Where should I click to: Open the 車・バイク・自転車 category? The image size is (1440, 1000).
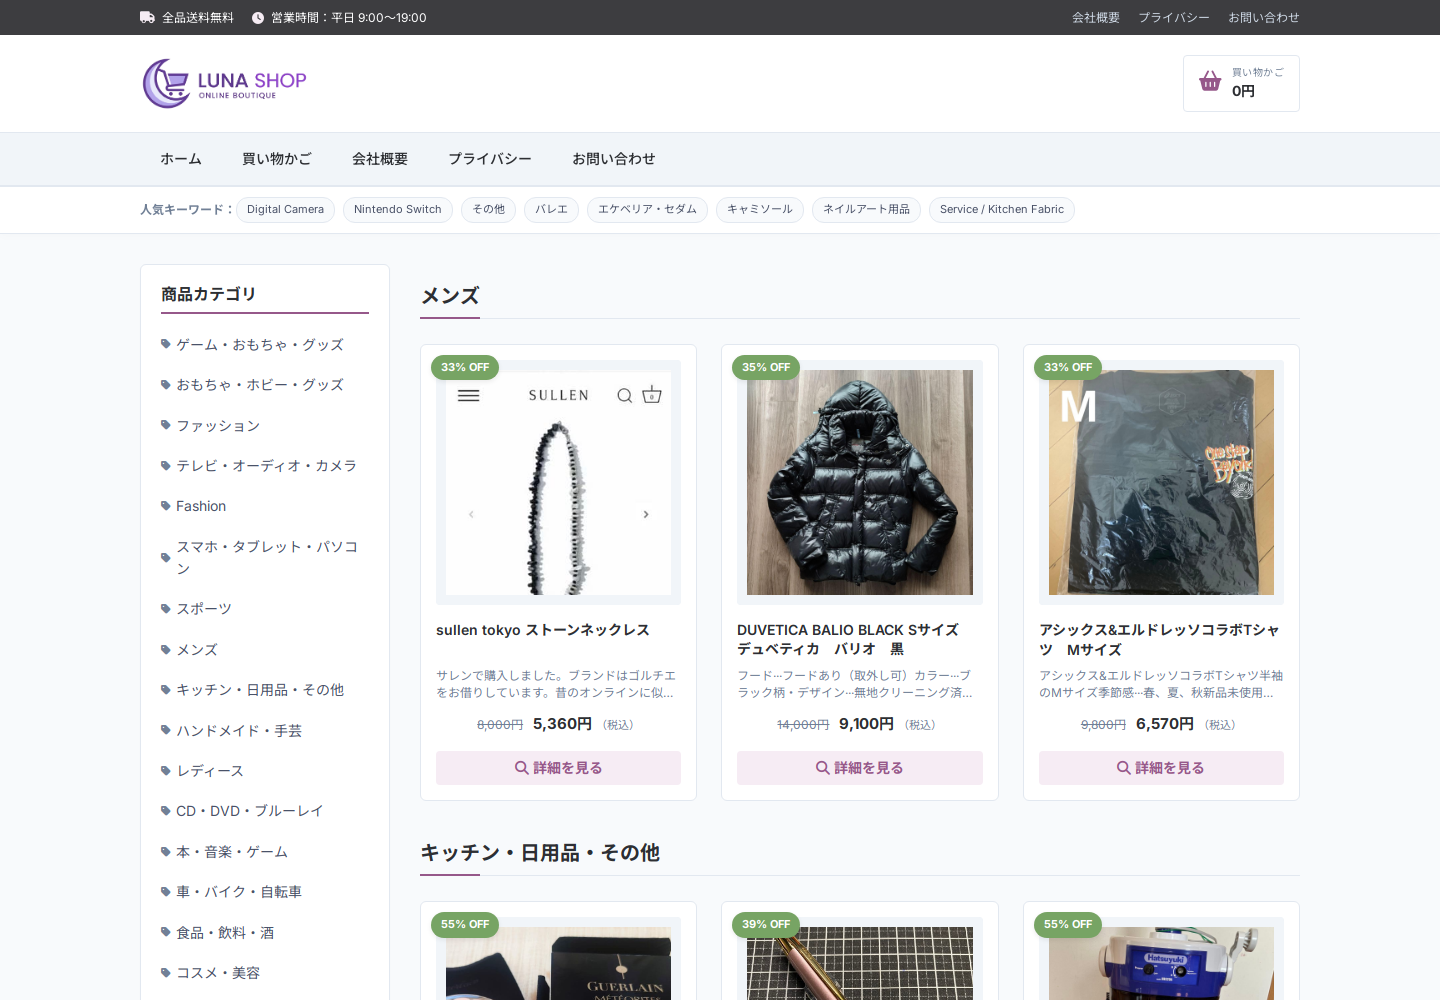[239, 892]
